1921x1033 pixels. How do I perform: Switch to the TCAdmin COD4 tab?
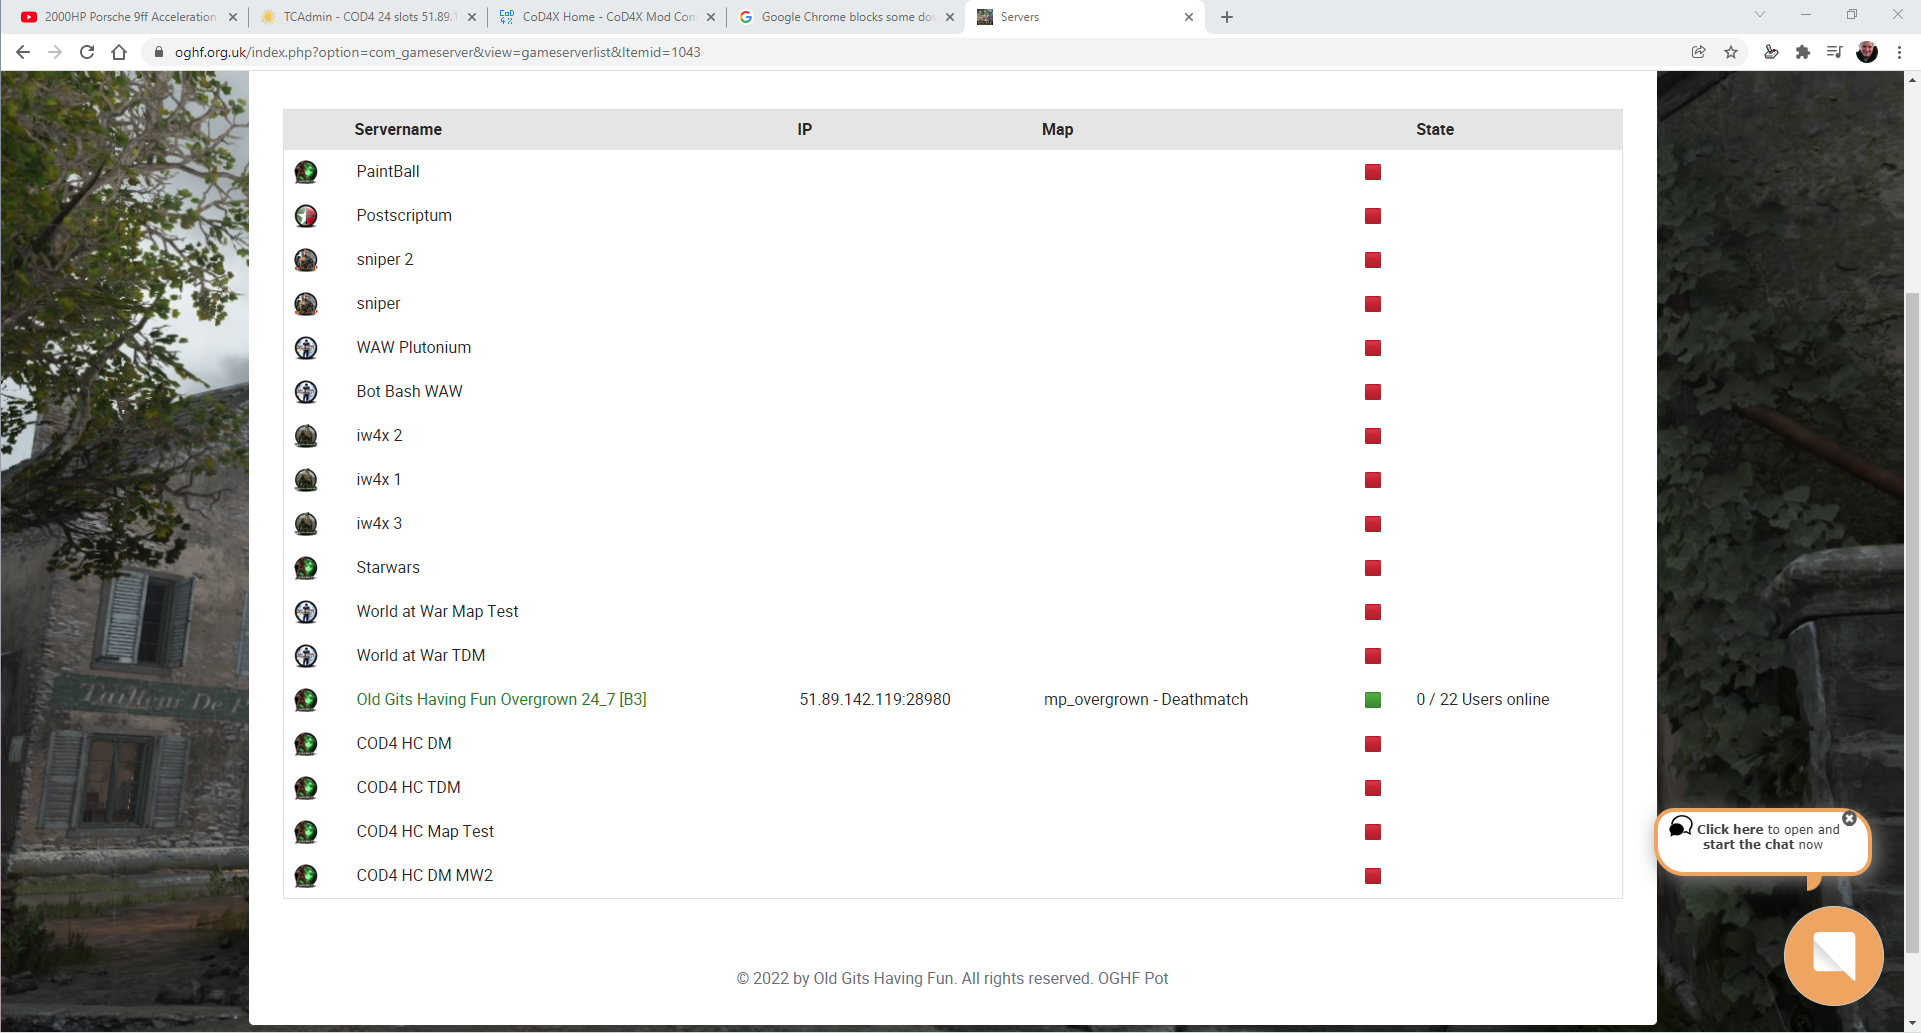(366, 17)
